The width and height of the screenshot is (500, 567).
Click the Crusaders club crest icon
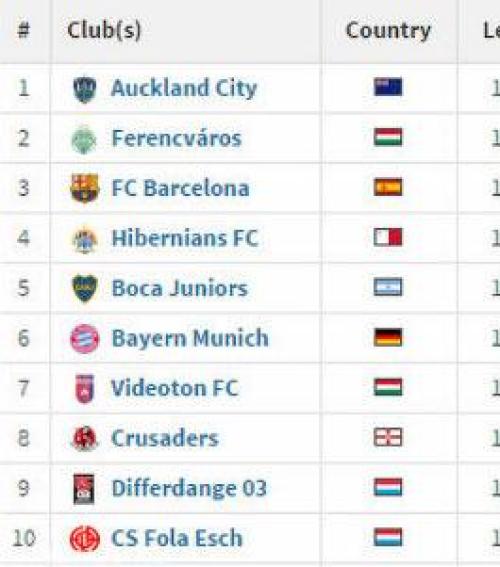coord(85,438)
